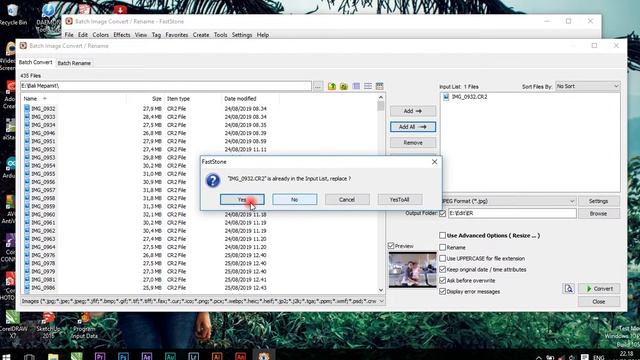Open the image file type filter dropdown

click(202, 301)
